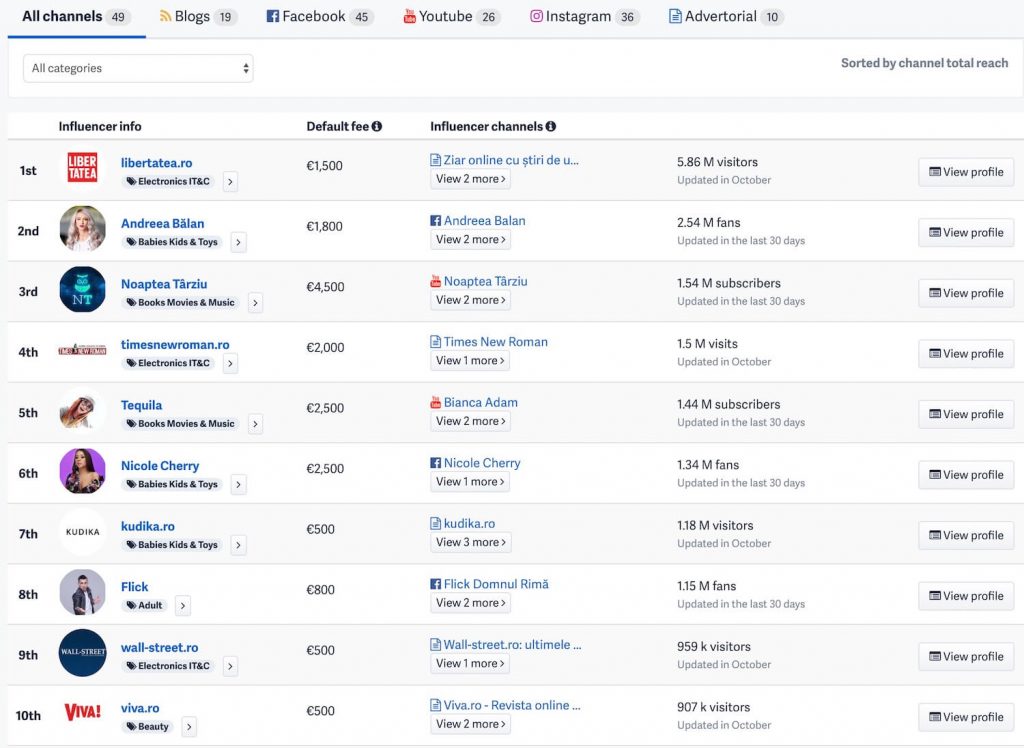Click the VIVA! logo icon
1024x748 pixels.
point(82,713)
